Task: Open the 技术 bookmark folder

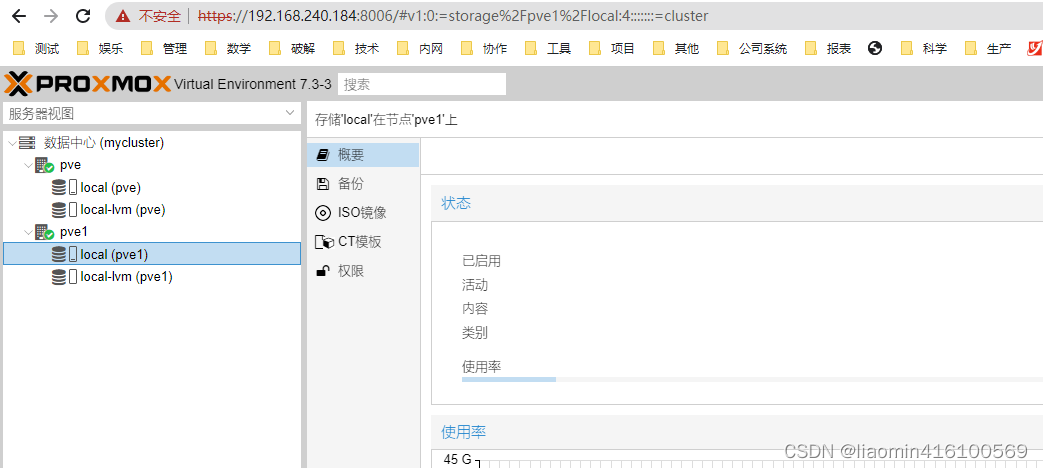Action: click(356, 48)
